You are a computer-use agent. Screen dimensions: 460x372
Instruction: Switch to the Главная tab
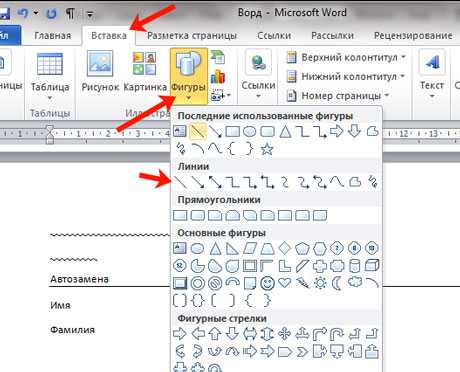point(53,35)
